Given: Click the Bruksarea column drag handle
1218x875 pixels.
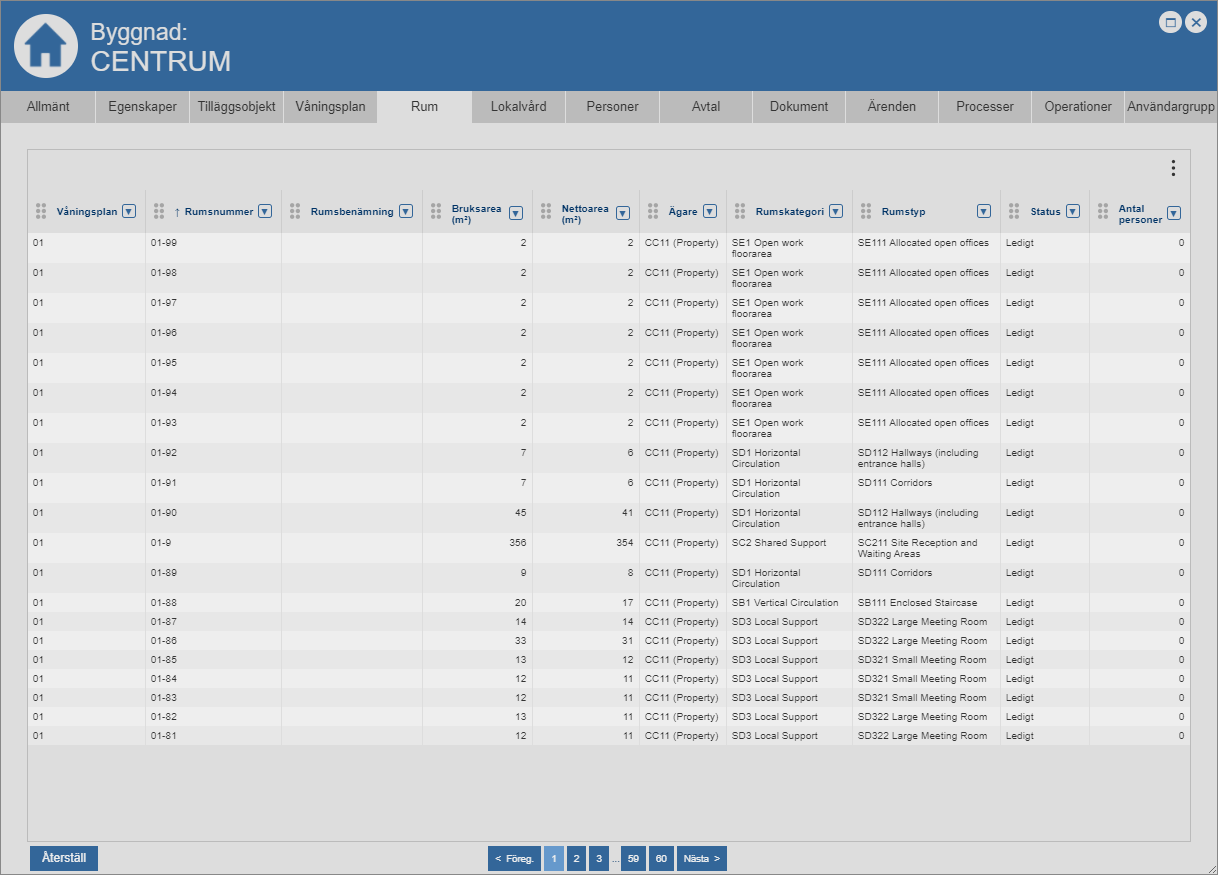Looking at the screenshot, I should point(436,211).
